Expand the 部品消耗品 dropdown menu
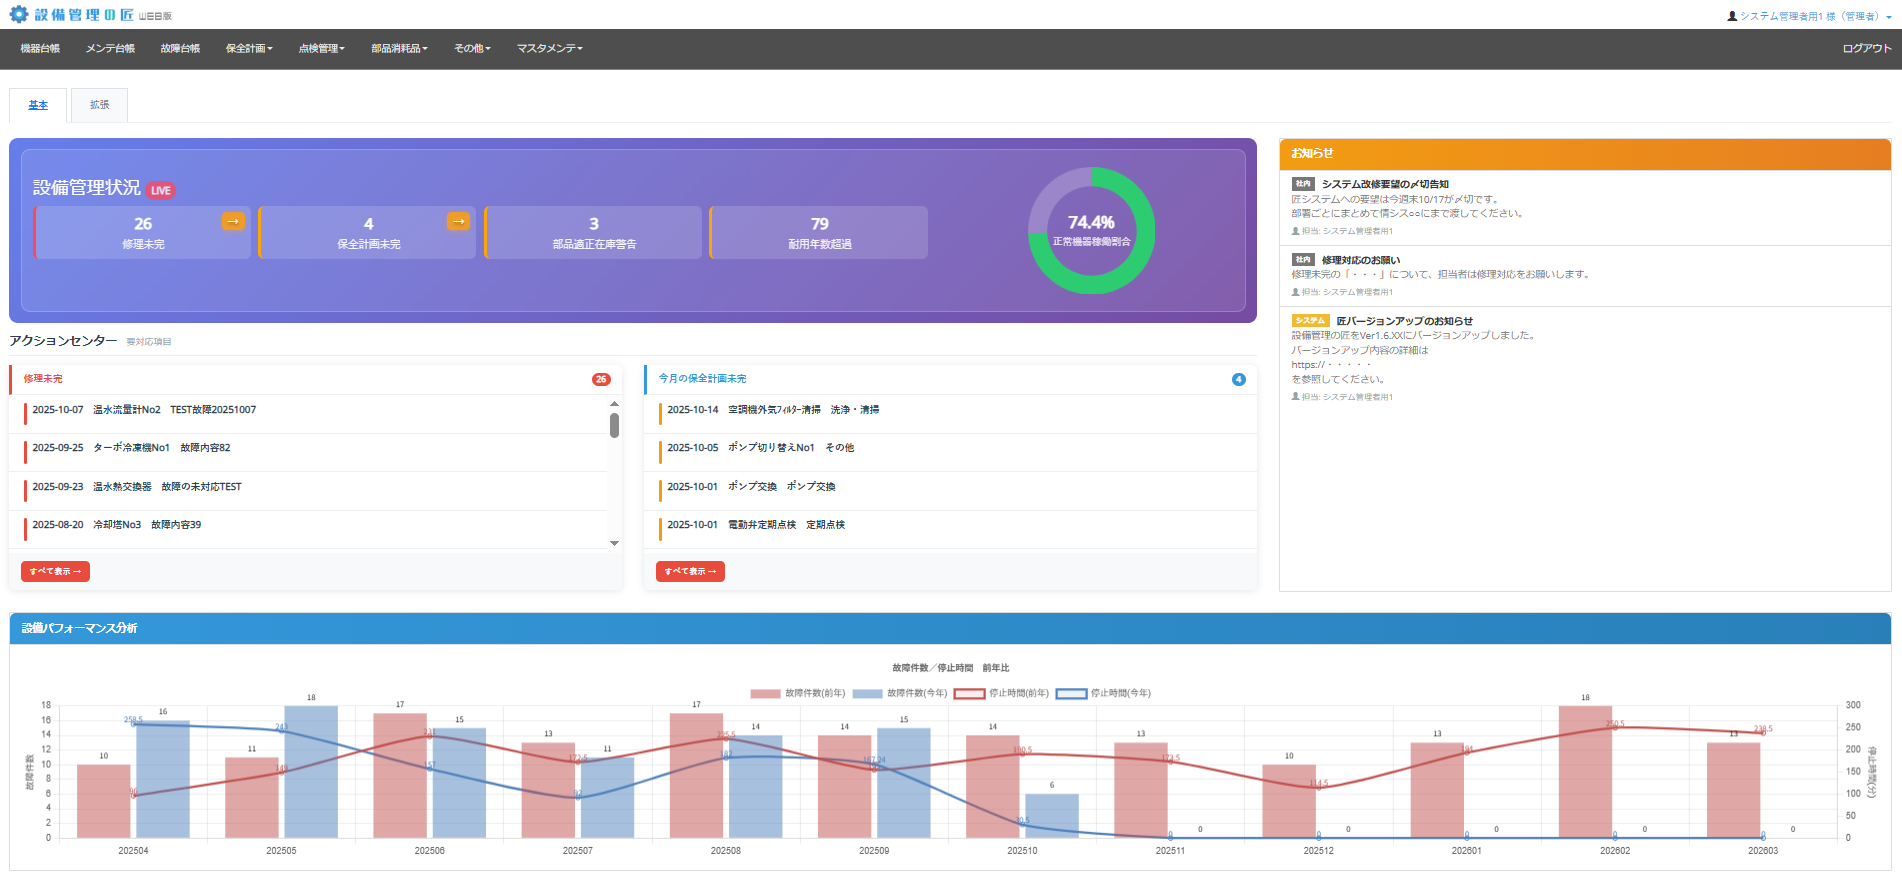This screenshot has height=889, width=1902. (399, 48)
